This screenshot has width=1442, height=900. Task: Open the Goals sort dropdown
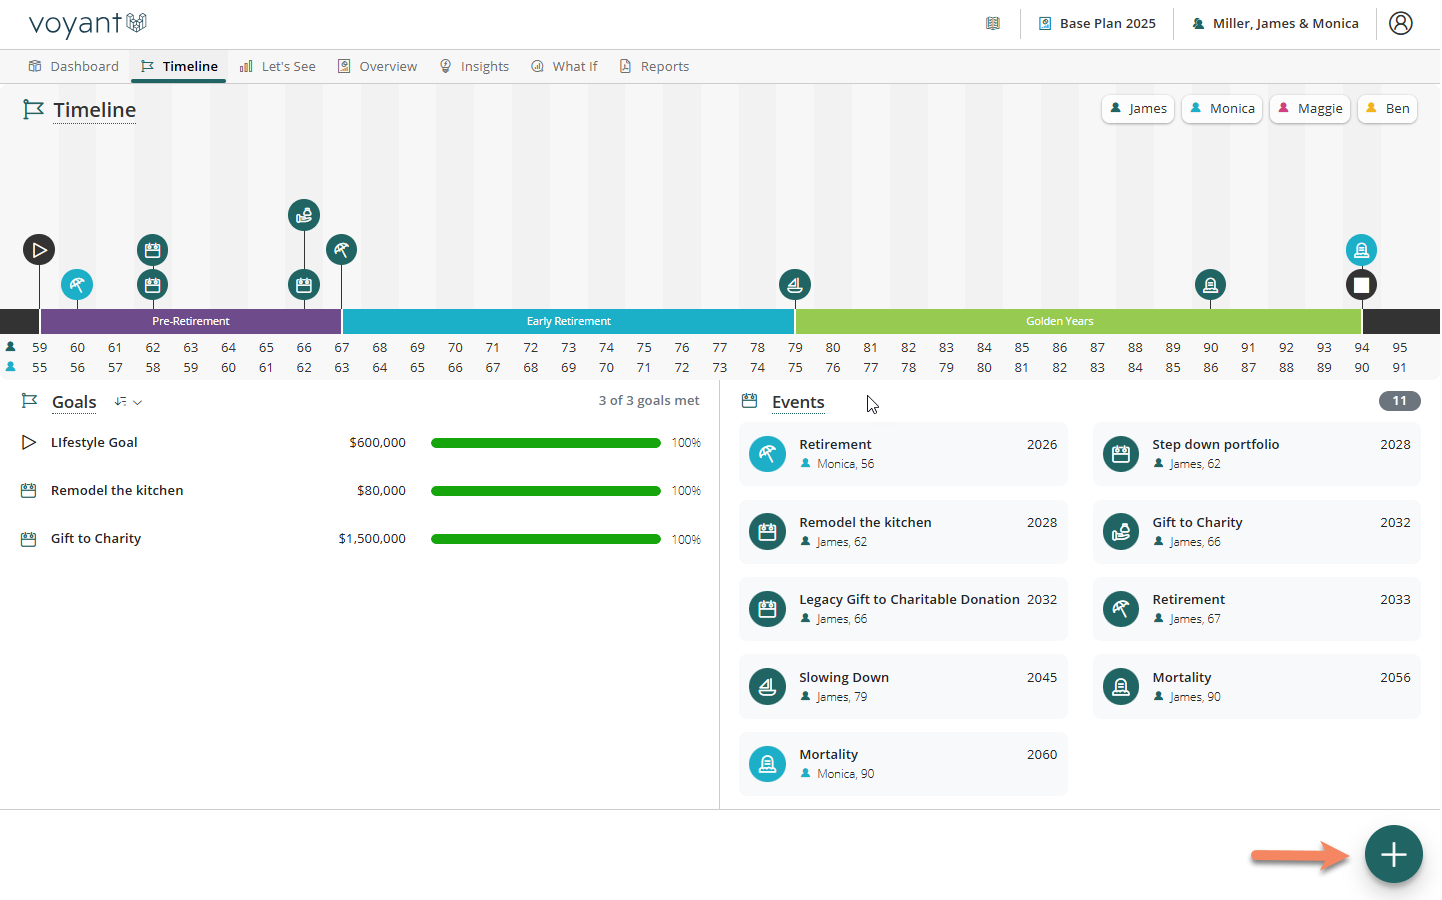128,402
